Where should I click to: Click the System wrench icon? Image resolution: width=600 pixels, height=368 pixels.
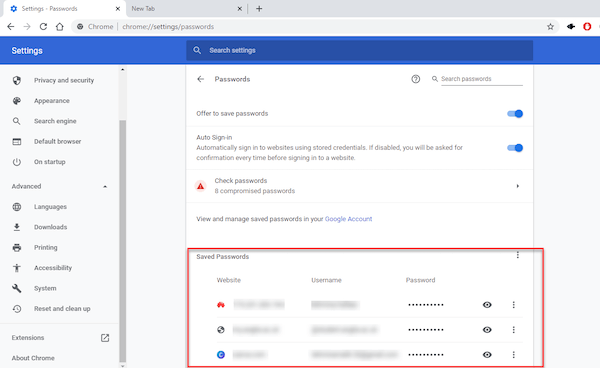pyautogui.click(x=17, y=288)
